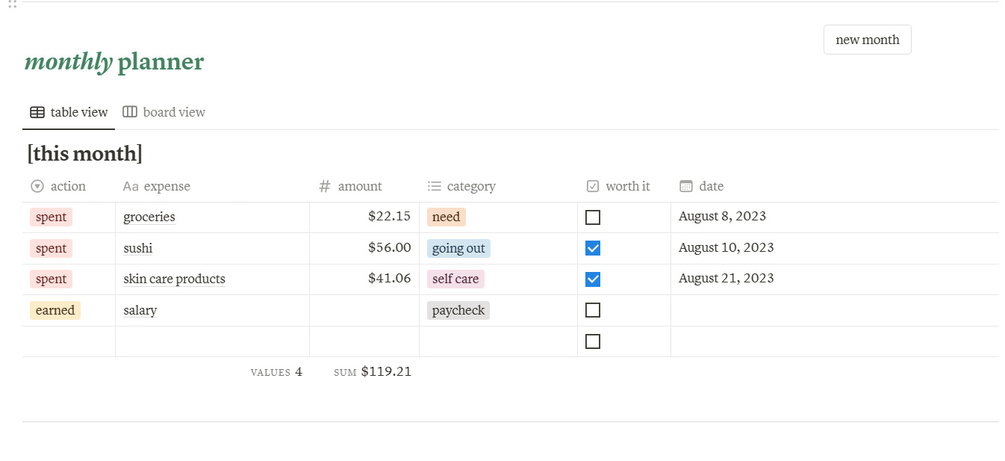Uncheck worth it for skin care products
The width and height of the screenshot is (1005, 461).
[593, 279]
